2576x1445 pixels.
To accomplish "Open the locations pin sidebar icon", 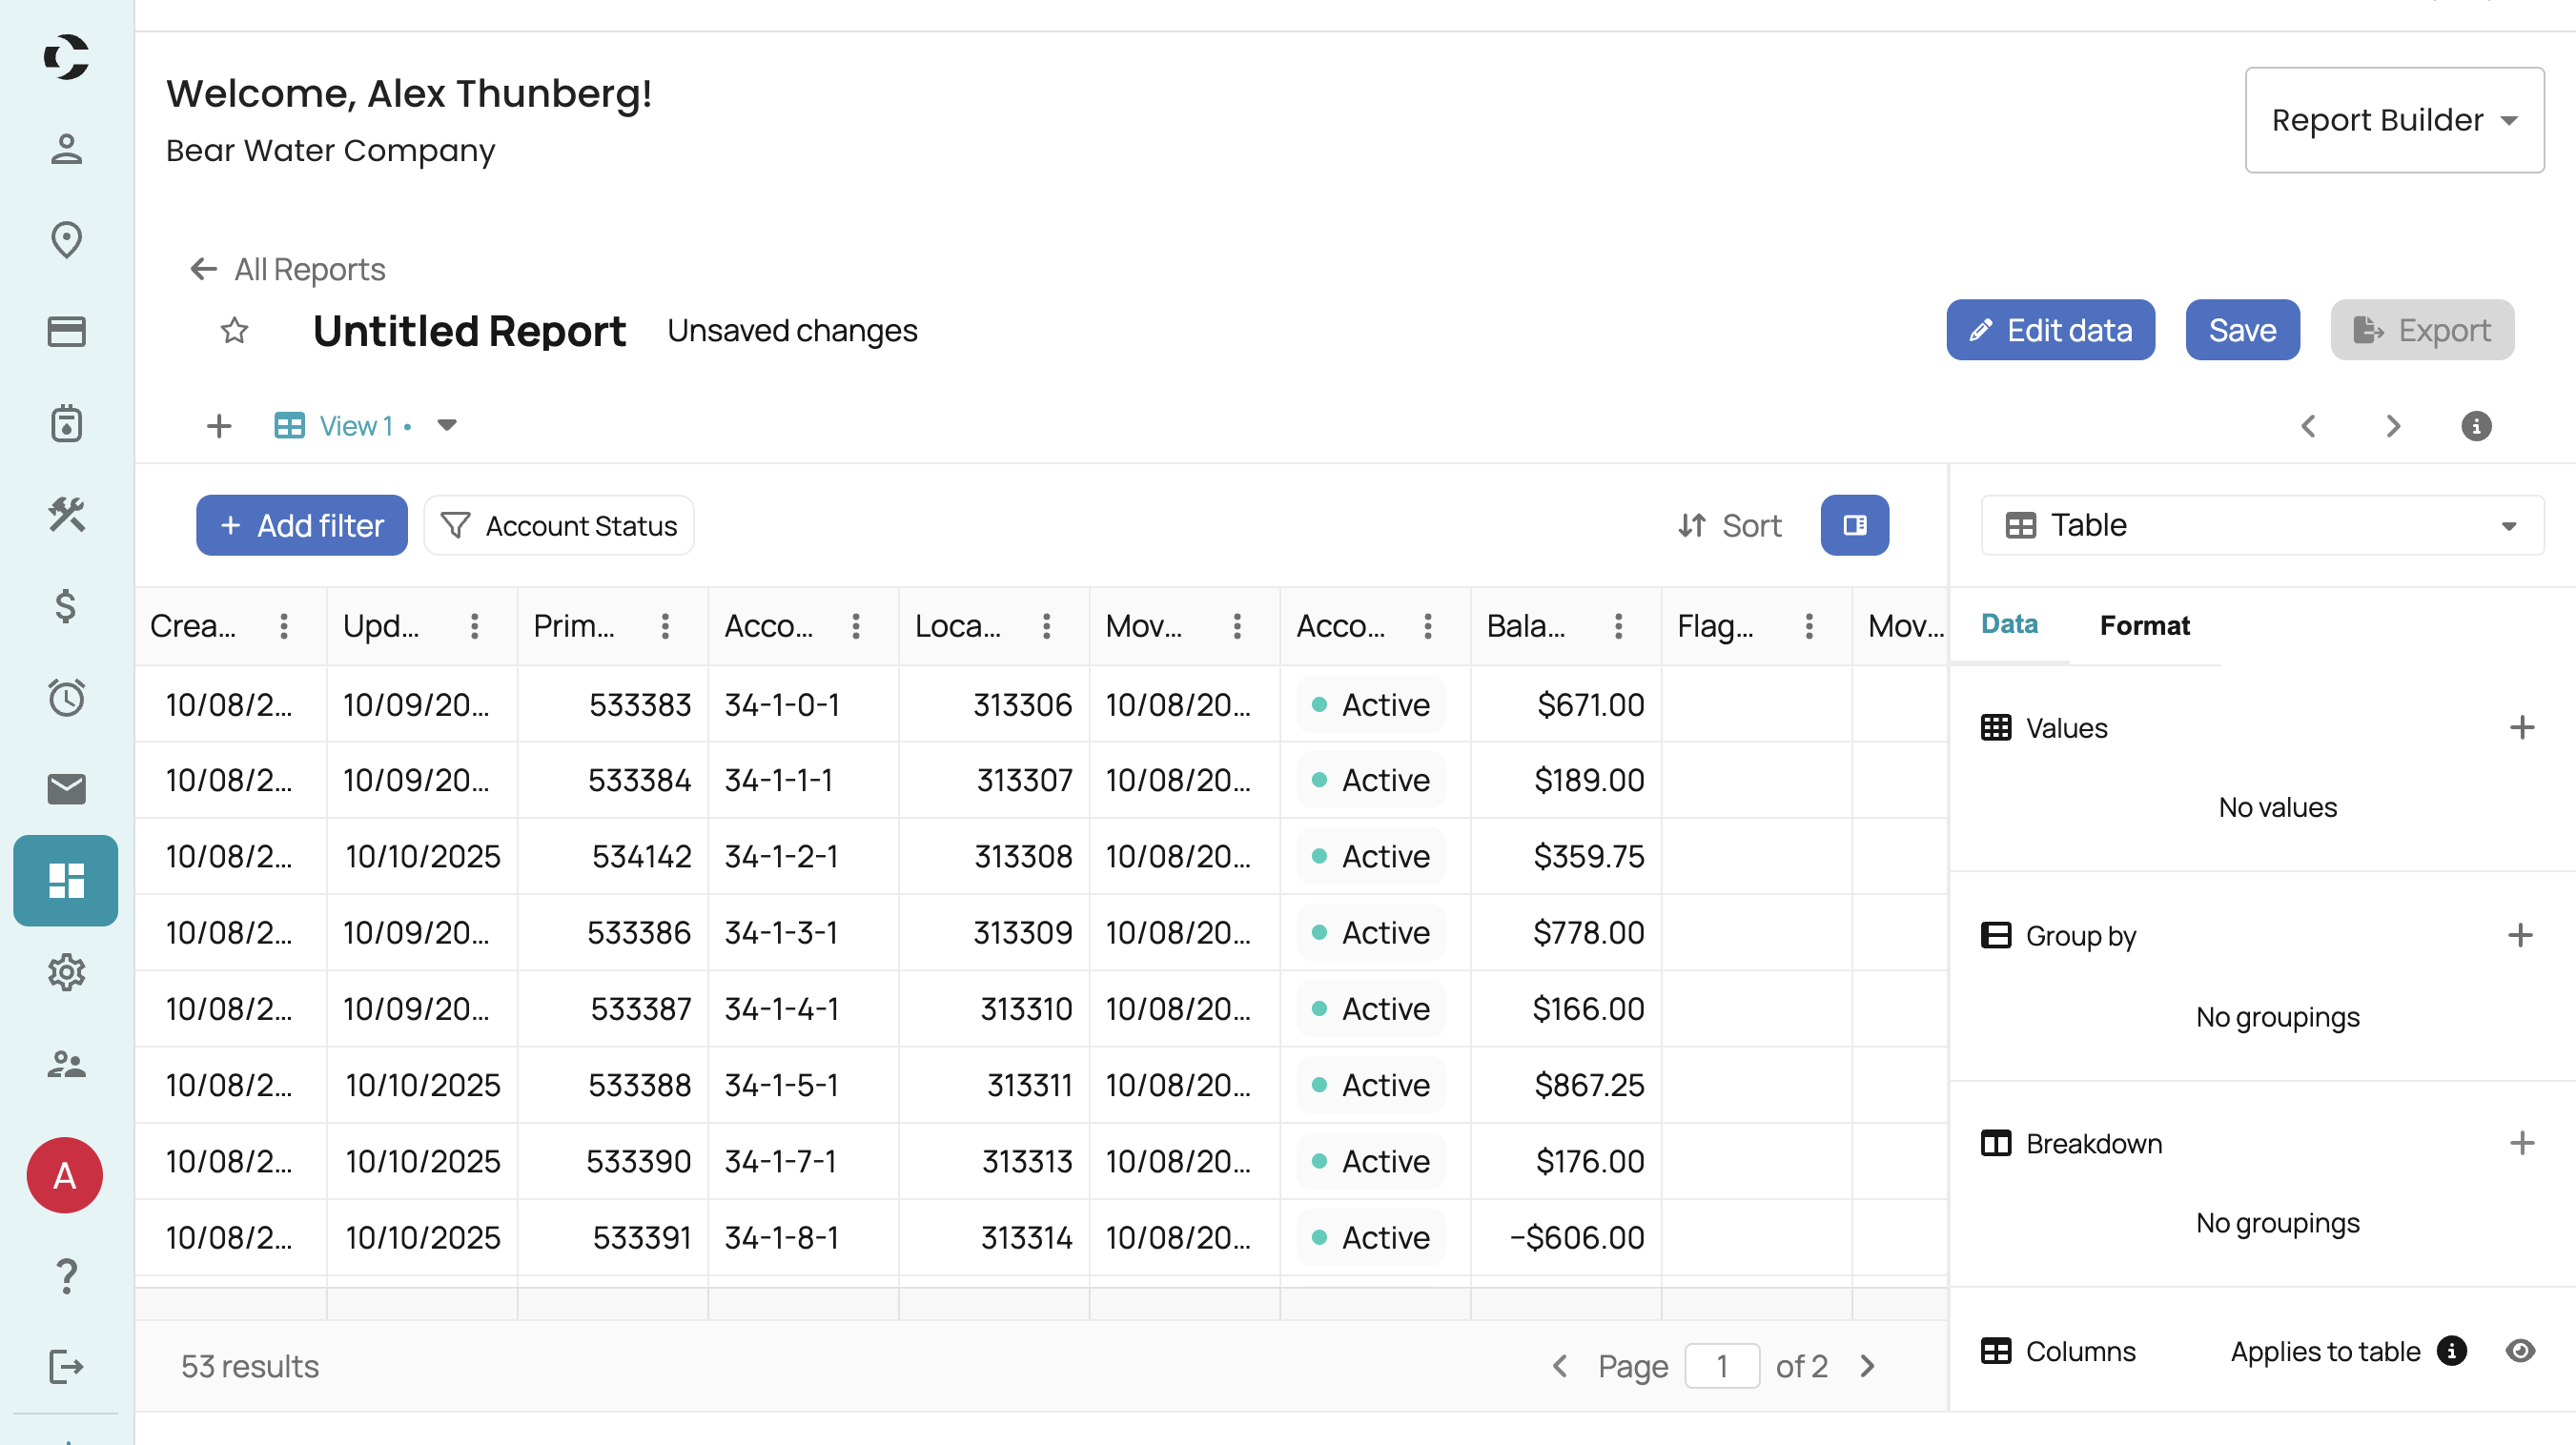I will (x=66, y=240).
